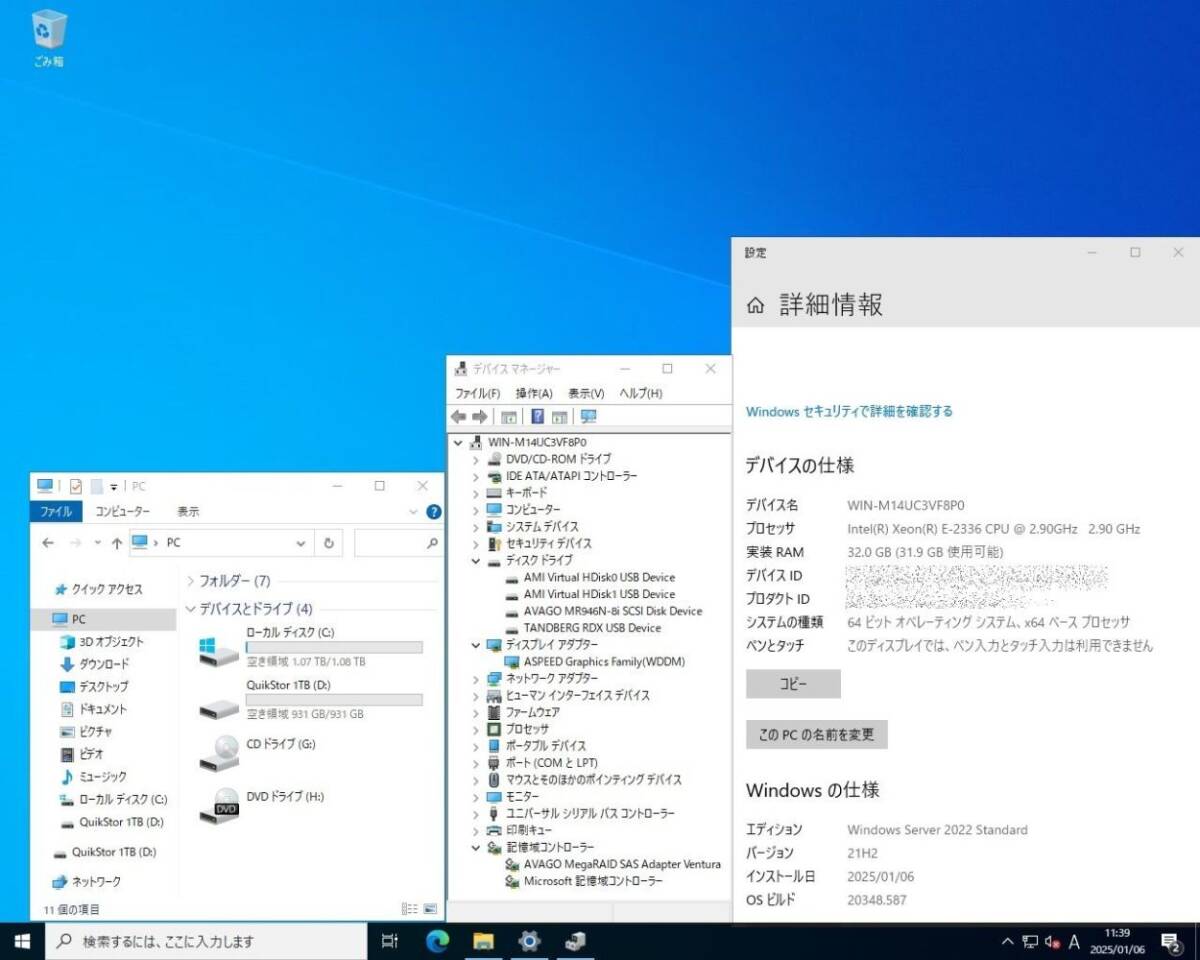Open File Explorer from the taskbar
Viewport: 1200px width, 960px height.
click(484, 941)
